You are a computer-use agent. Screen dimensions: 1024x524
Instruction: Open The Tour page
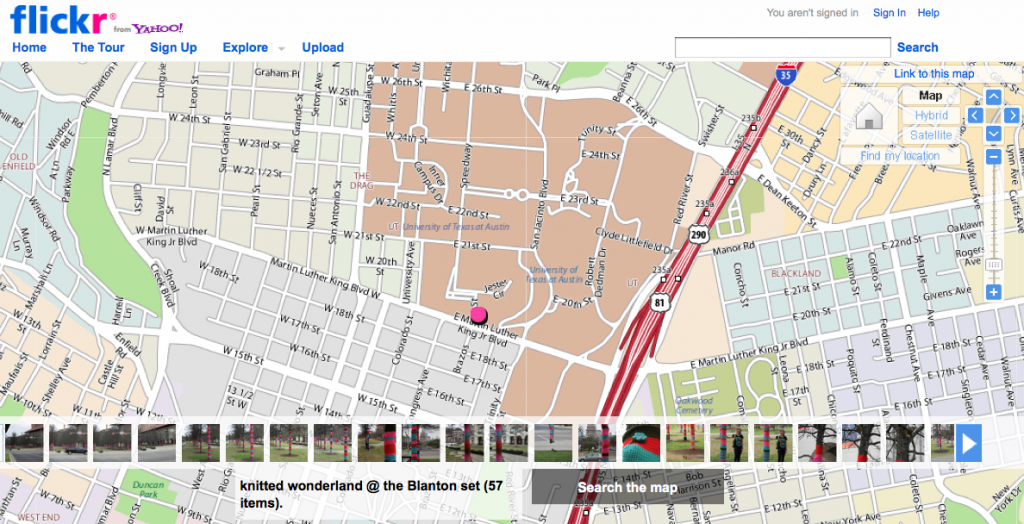pos(98,47)
